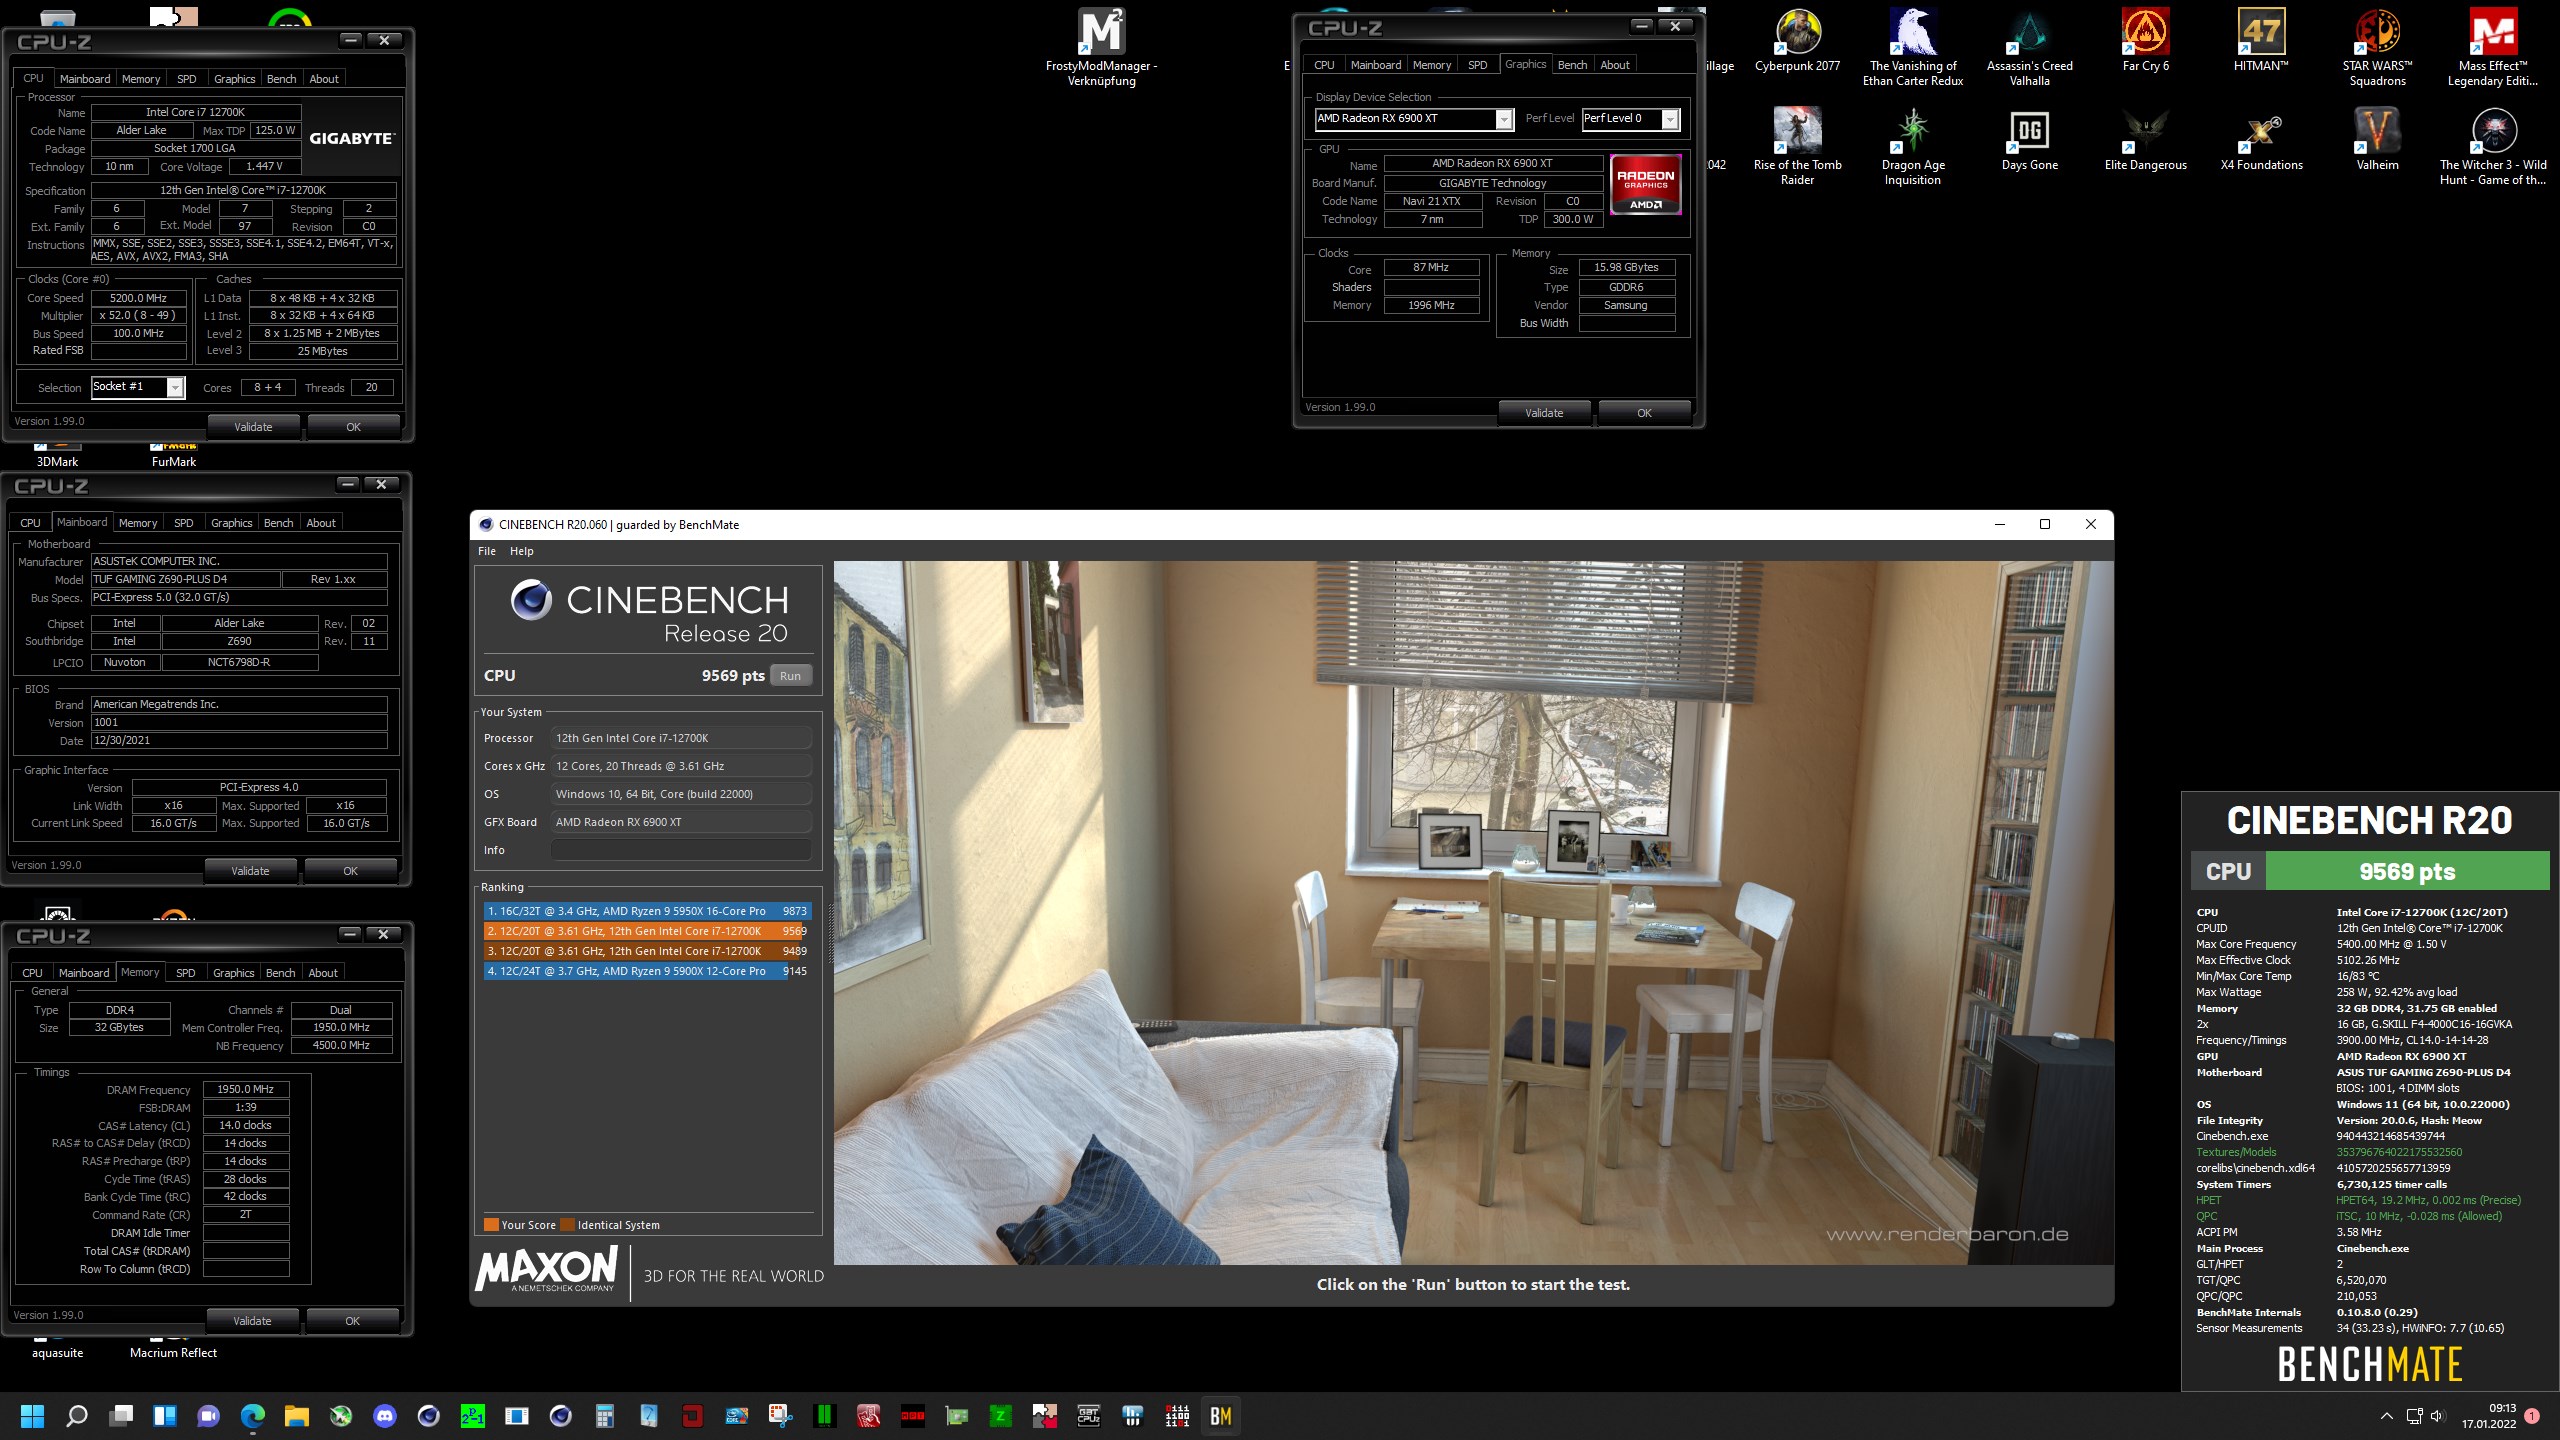Image resolution: width=2560 pixels, height=1440 pixels.
Task: Click the green 9569 pts BenchMate score
Action: pos(2407,871)
